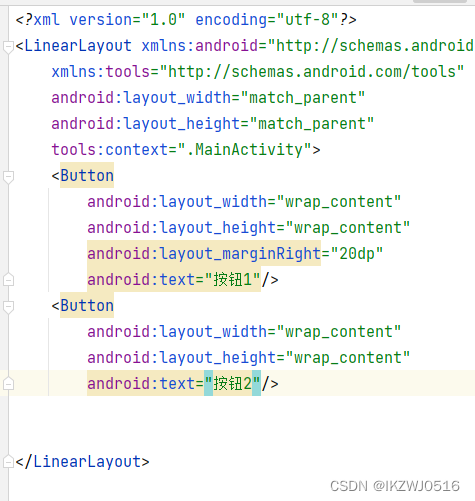475x501 pixels.
Task: Click the xmlns:android namespace attribute
Action: click(307, 46)
